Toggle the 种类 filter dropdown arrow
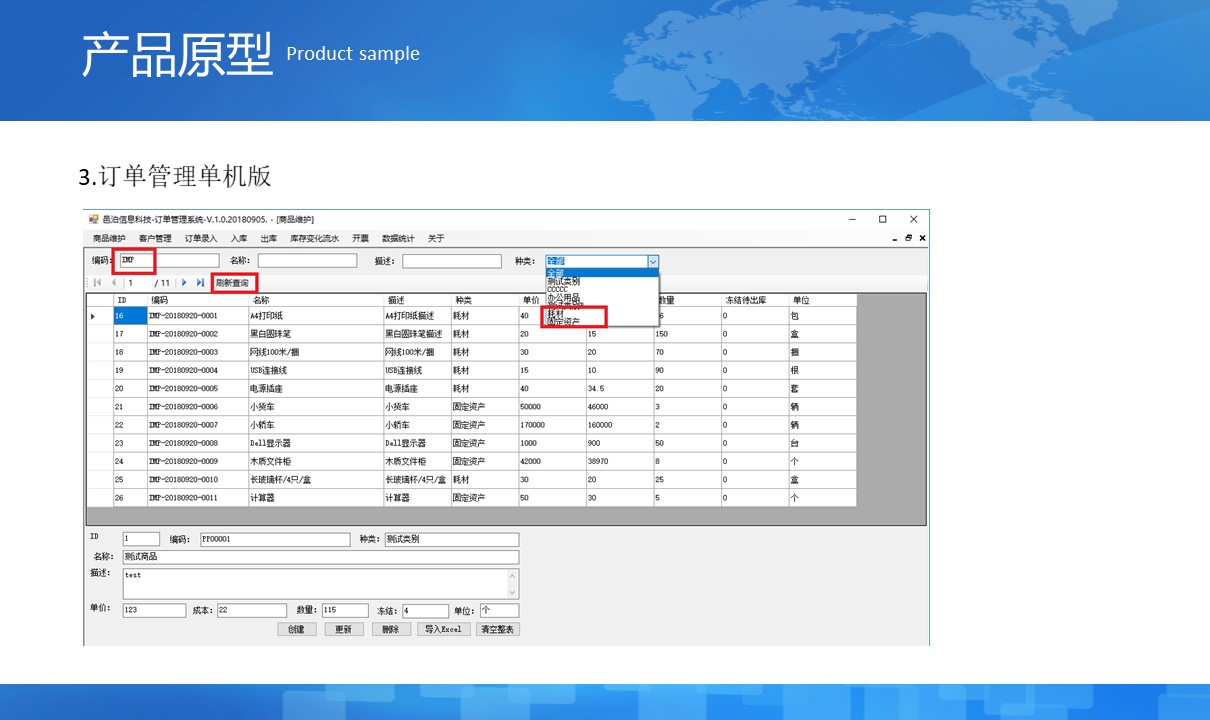This screenshot has width=1210, height=720. pos(653,261)
